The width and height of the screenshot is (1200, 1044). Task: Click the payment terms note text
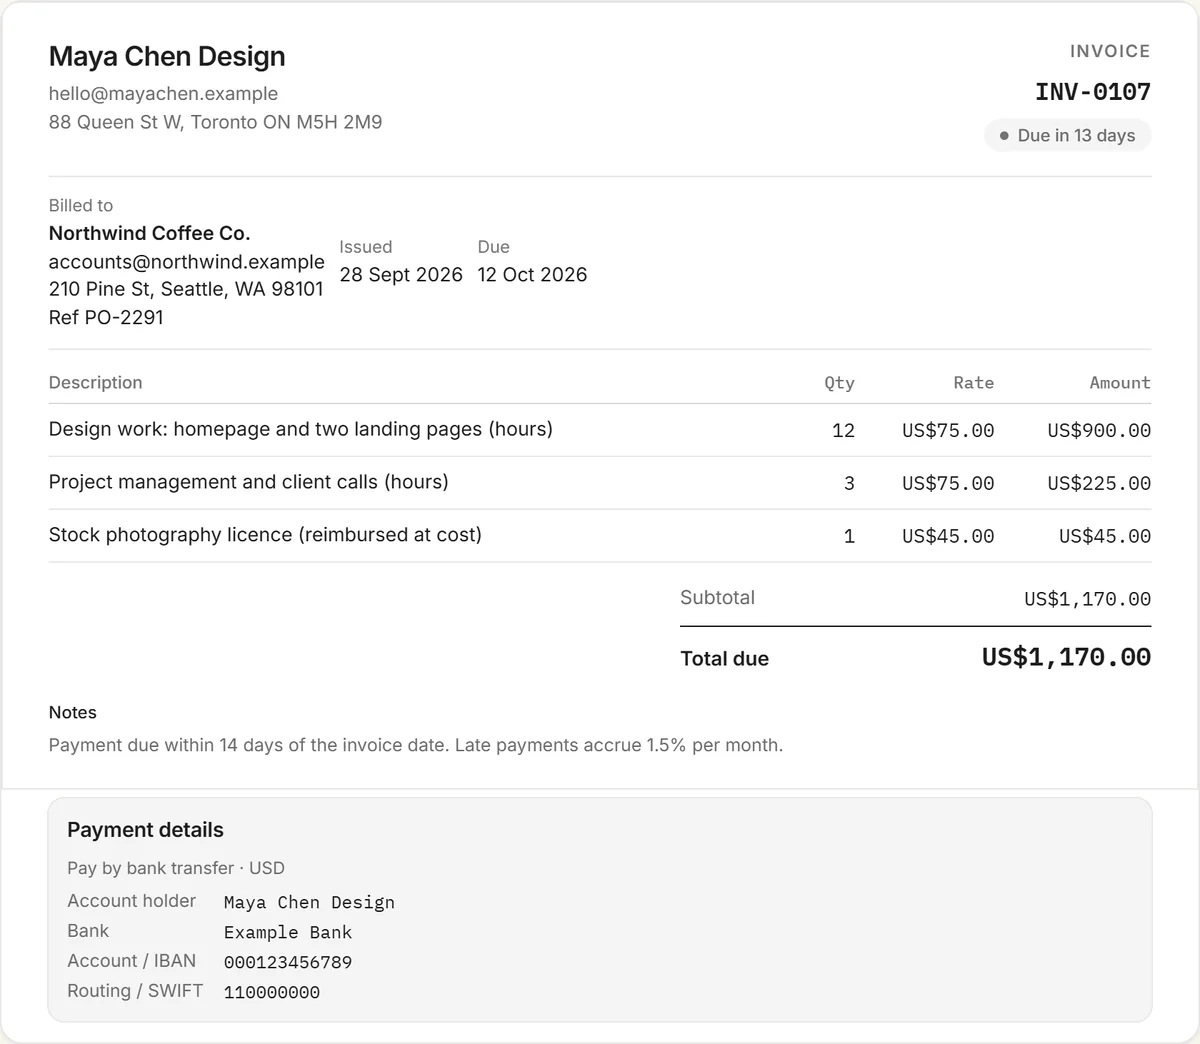[x=416, y=745]
